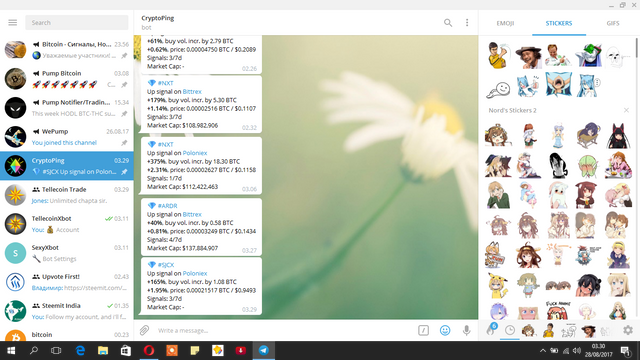
Task: Select the CryptoPing chat in the list
Action: pos(67,166)
